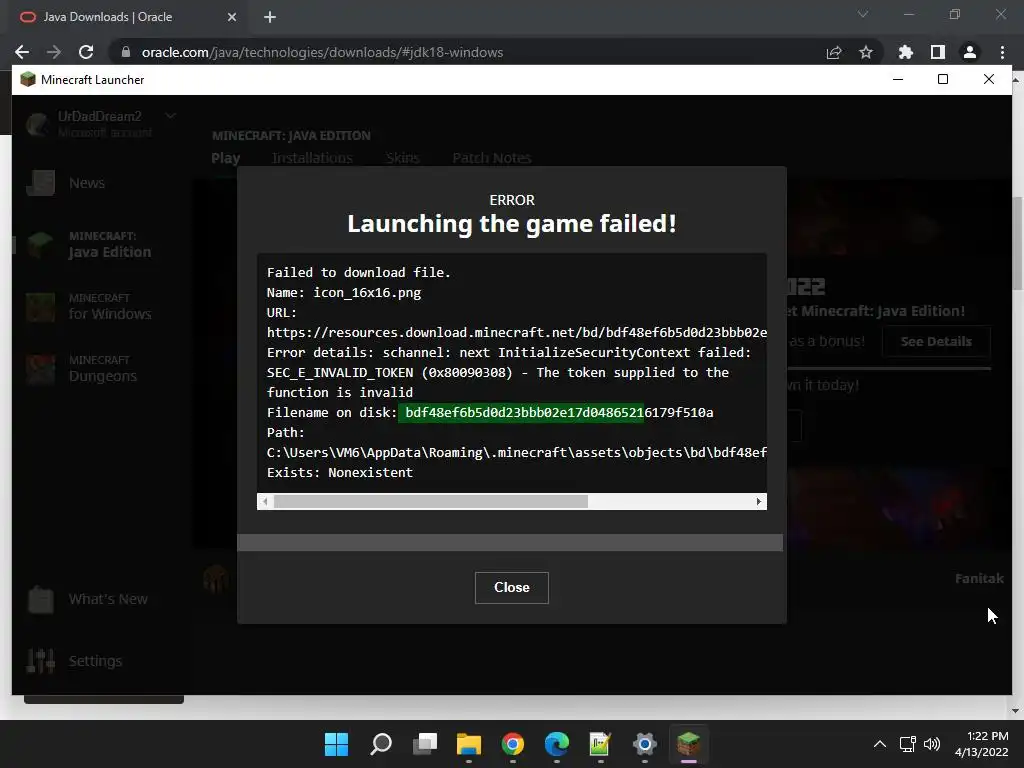Image resolution: width=1024 pixels, height=768 pixels.
Task: Click 'Failed to download file.' line
Action: tap(359, 272)
